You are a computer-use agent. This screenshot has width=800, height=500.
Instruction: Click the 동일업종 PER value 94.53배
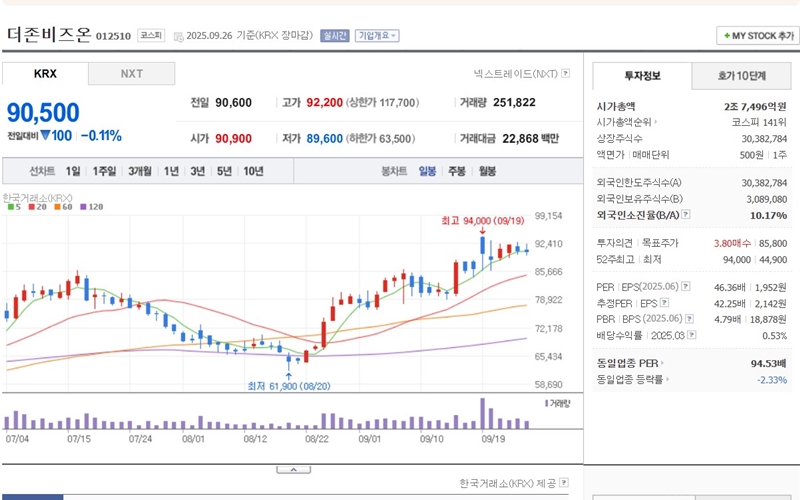pyautogui.click(x=768, y=363)
